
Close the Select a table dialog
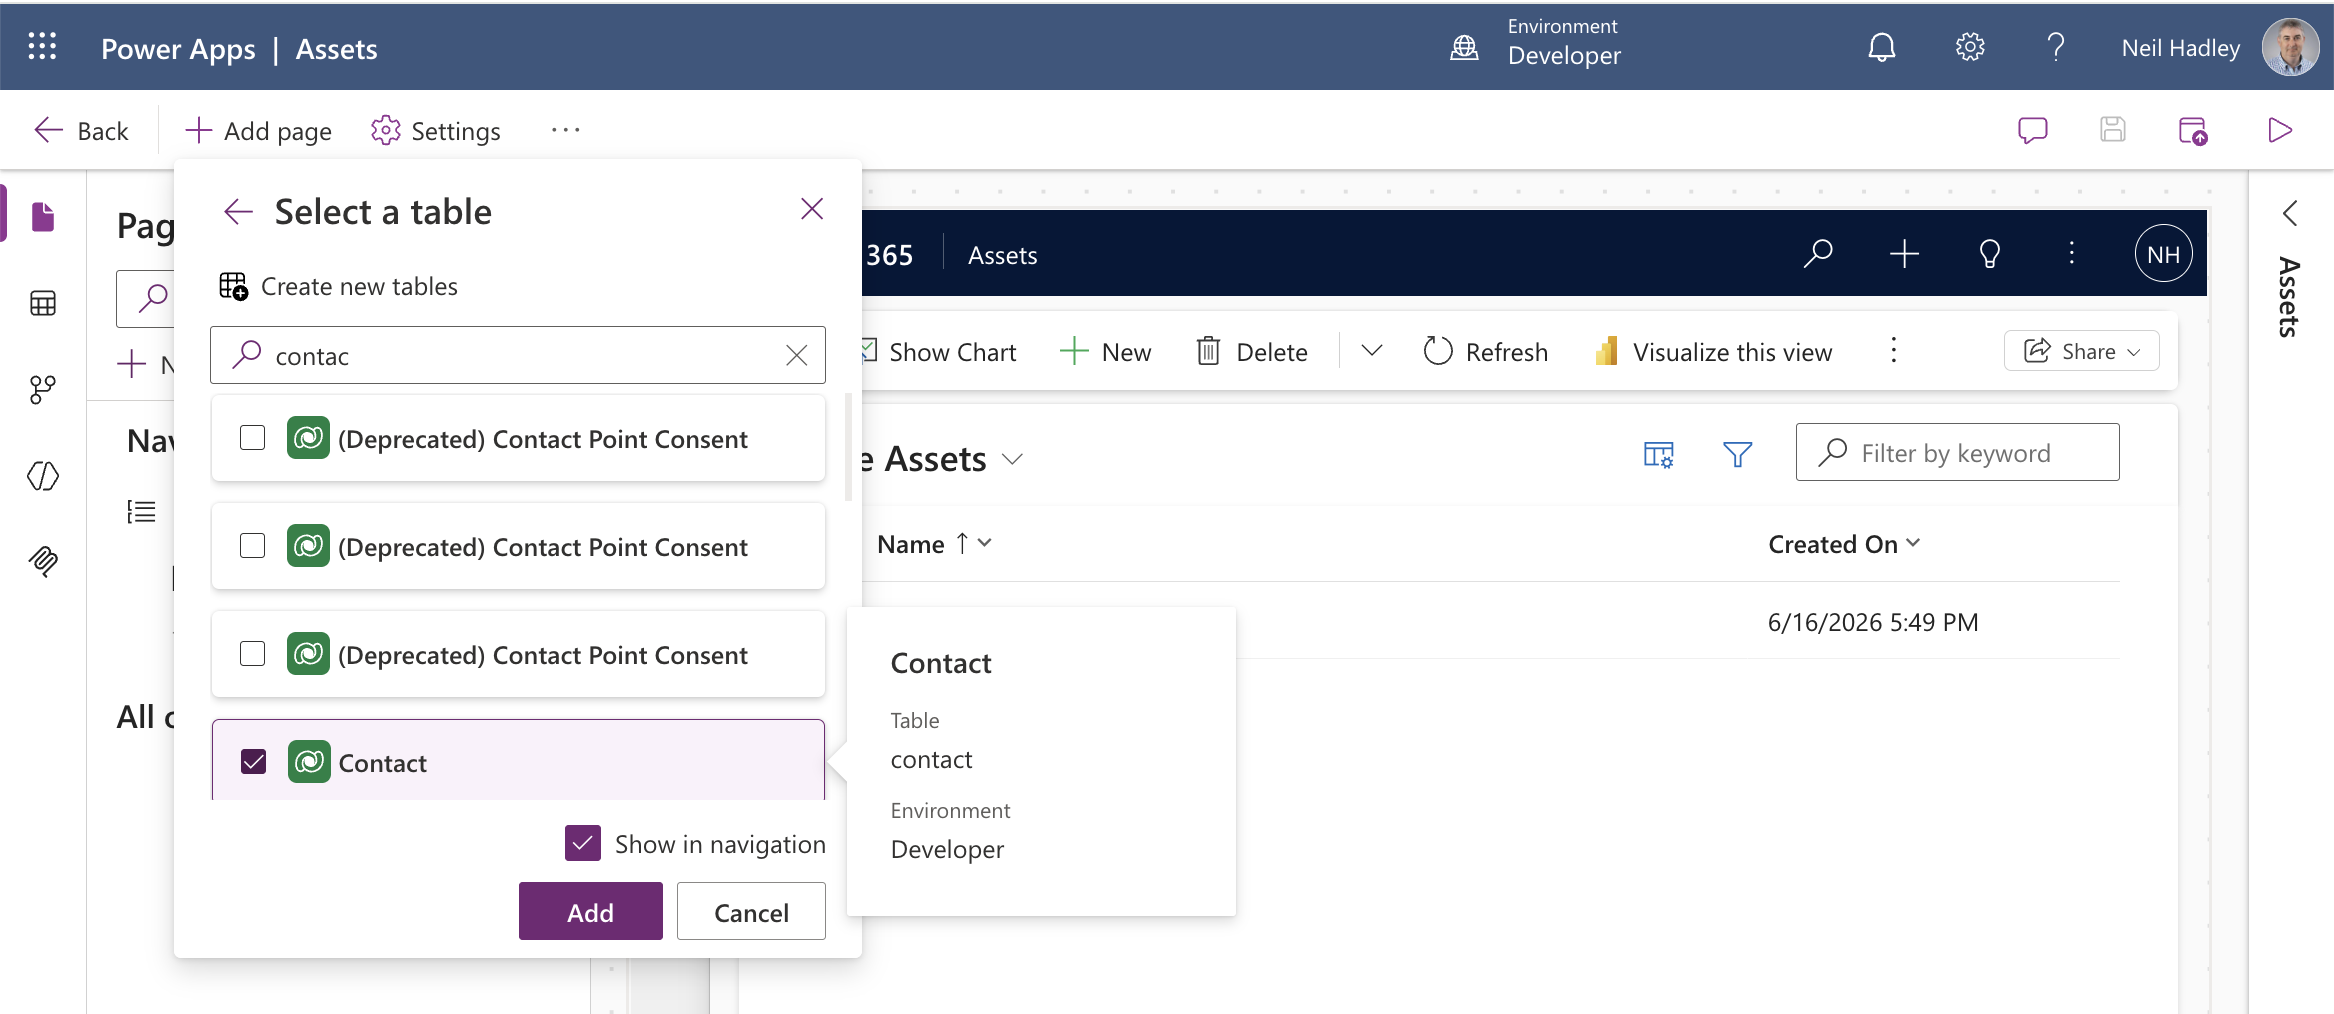tap(812, 209)
